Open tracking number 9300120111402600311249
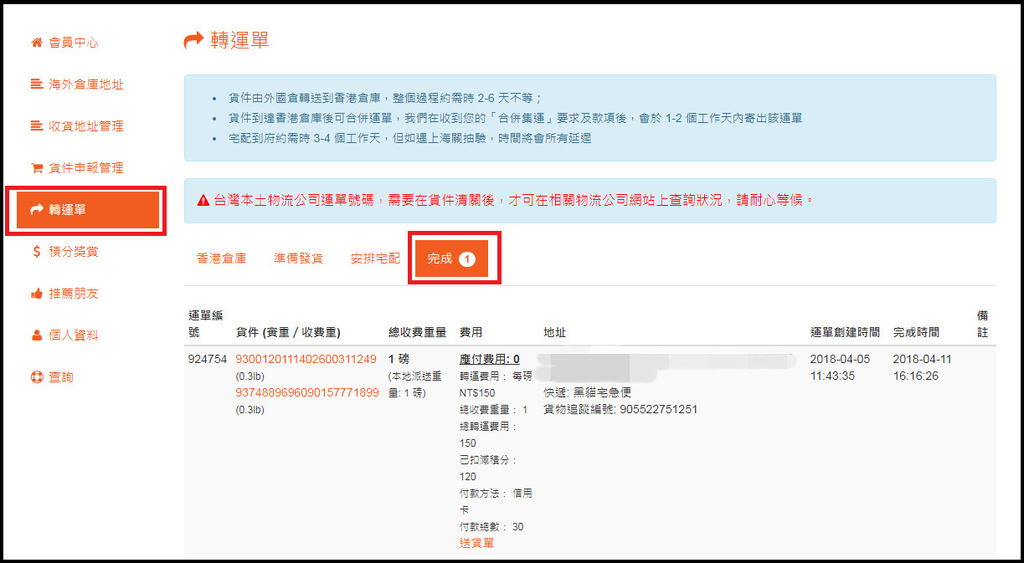The width and height of the screenshot is (1024, 563). (x=306, y=359)
